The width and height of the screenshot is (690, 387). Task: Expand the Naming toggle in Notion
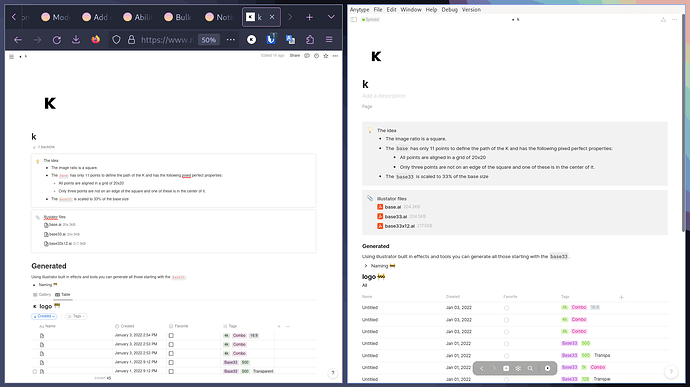tap(34, 285)
